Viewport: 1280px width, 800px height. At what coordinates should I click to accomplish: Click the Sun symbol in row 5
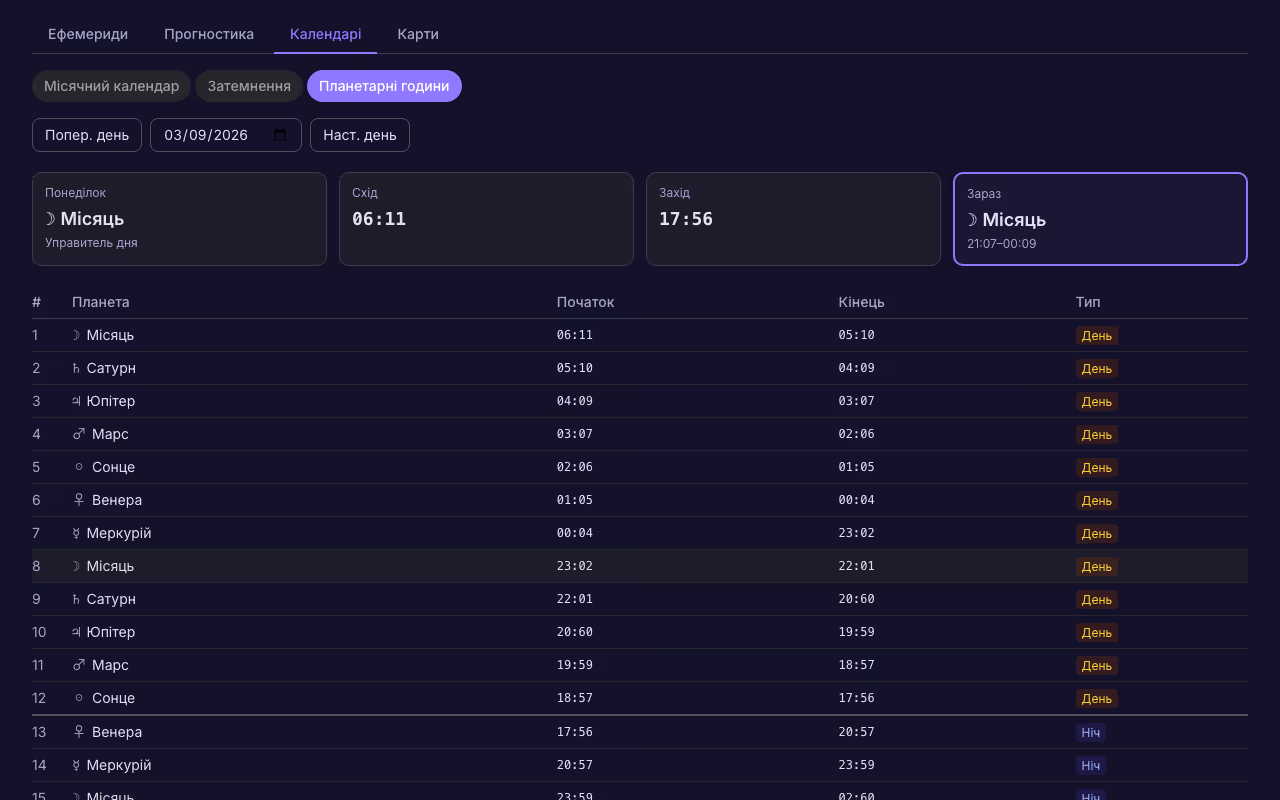[x=79, y=467]
